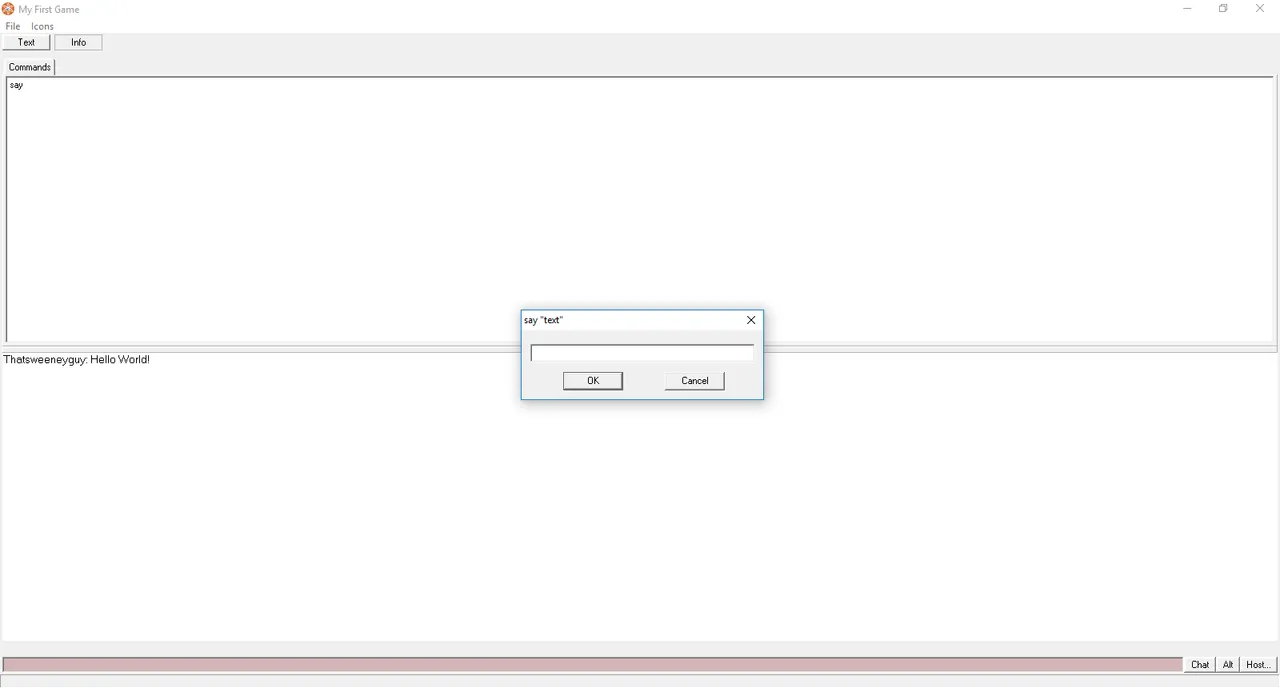Viewport: 1280px width, 688px height.
Task: Switch to the Info pane button
Action: [x=78, y=42]
